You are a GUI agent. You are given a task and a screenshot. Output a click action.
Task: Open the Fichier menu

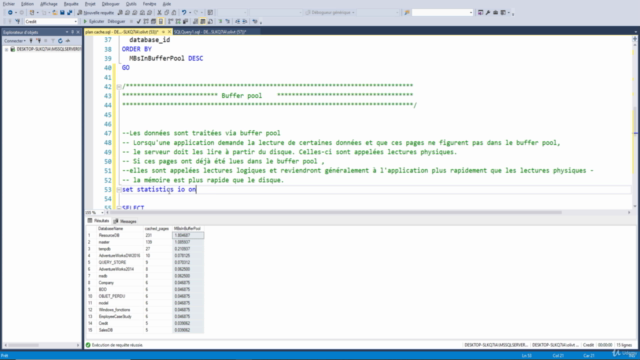[9, 4]
